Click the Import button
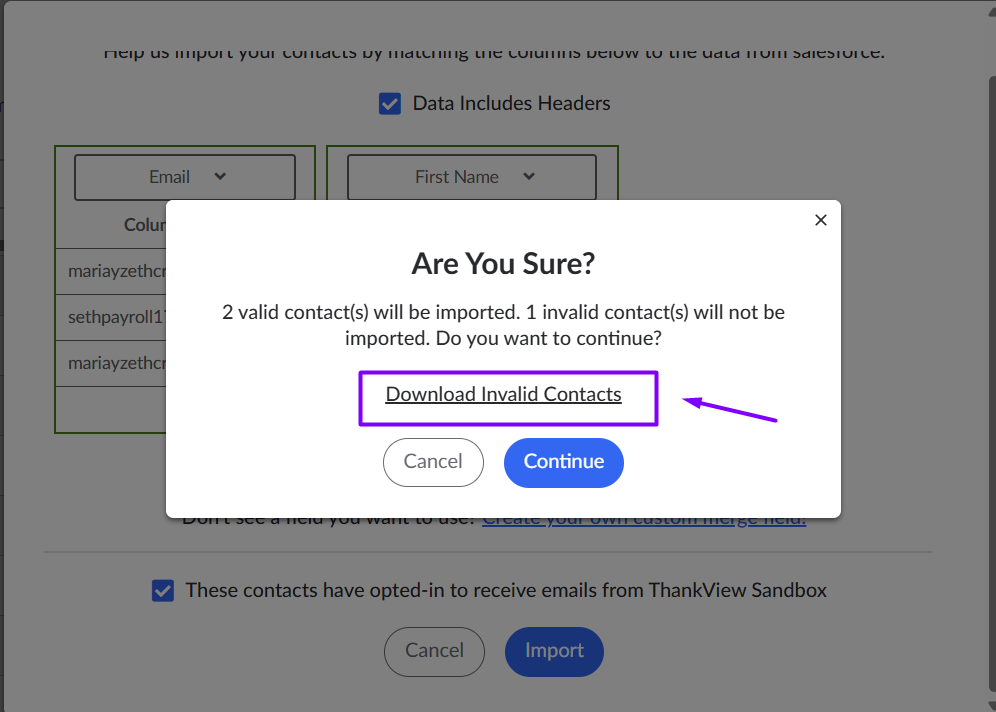 [x=554, y=651]
